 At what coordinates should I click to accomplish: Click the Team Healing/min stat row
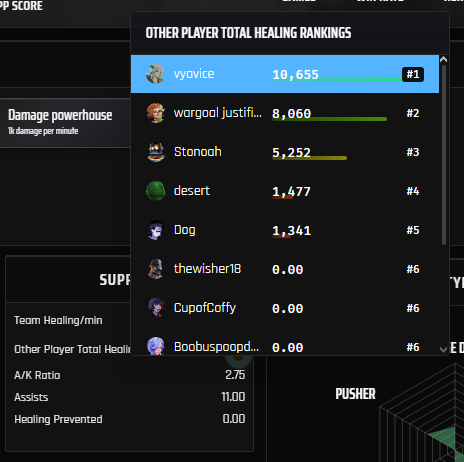point(72,320)
